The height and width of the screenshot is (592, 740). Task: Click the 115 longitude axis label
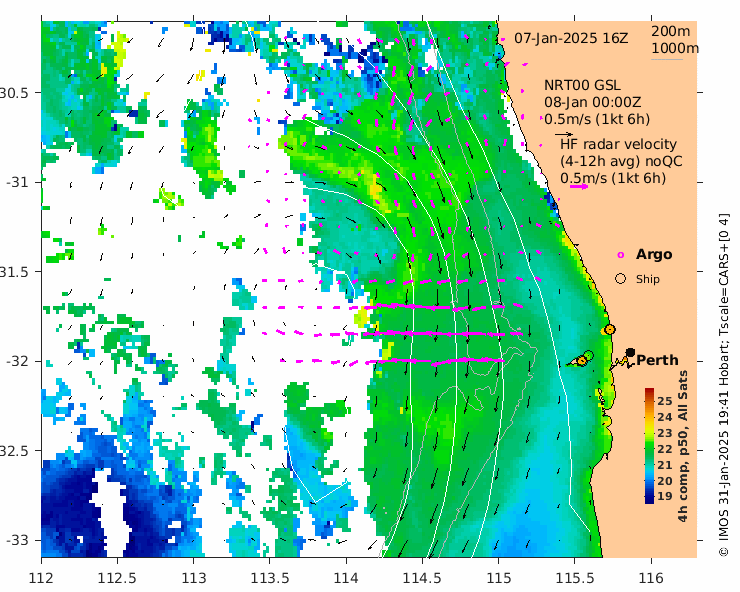click(x=498, y=578)
